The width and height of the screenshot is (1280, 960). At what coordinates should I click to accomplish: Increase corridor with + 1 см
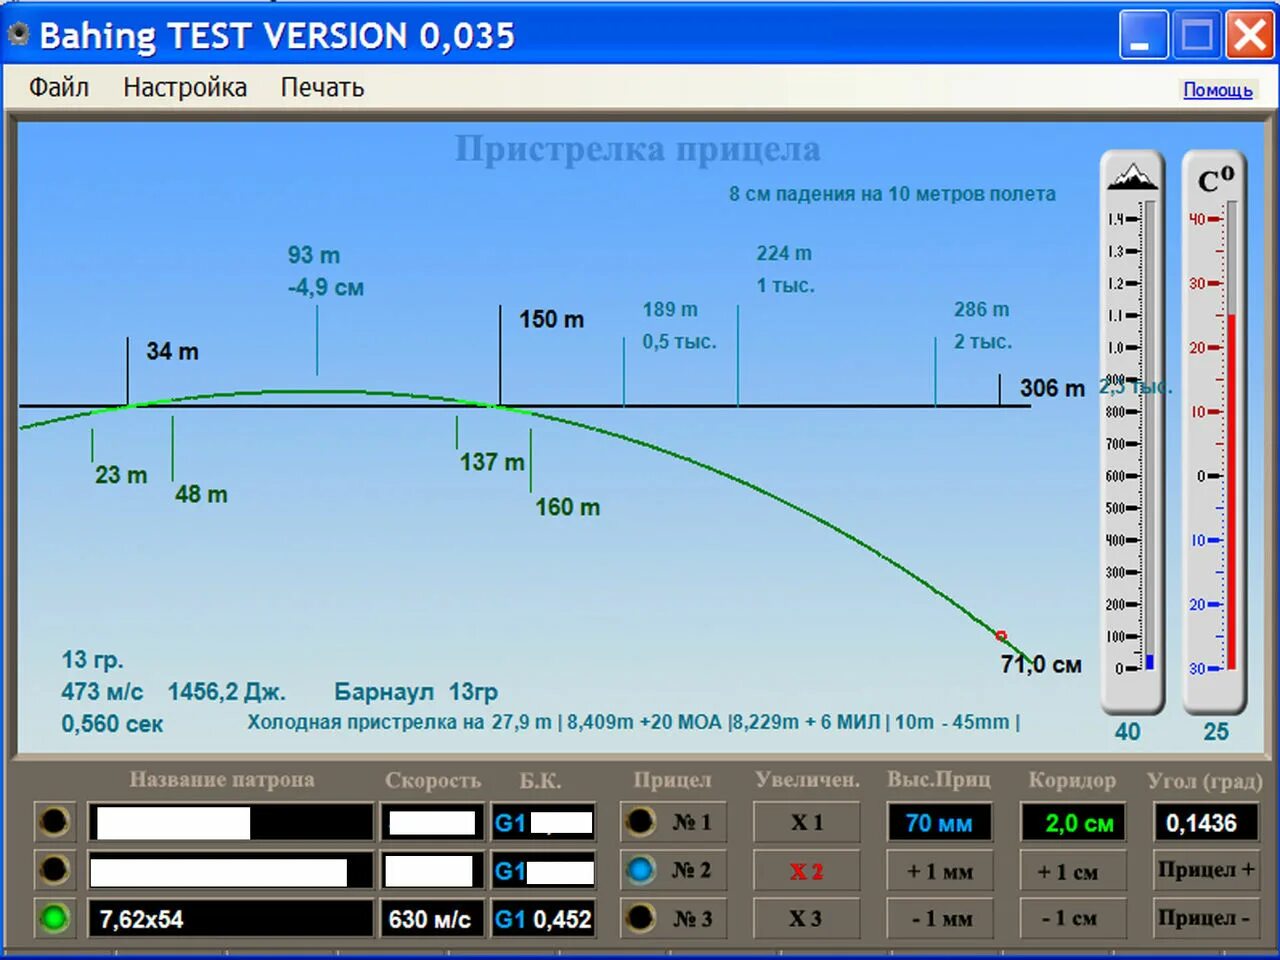(x=1073, y=870)
